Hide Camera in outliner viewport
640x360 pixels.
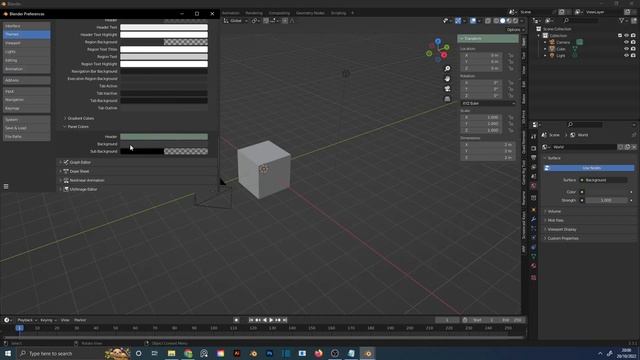click(x=627, y=42)
